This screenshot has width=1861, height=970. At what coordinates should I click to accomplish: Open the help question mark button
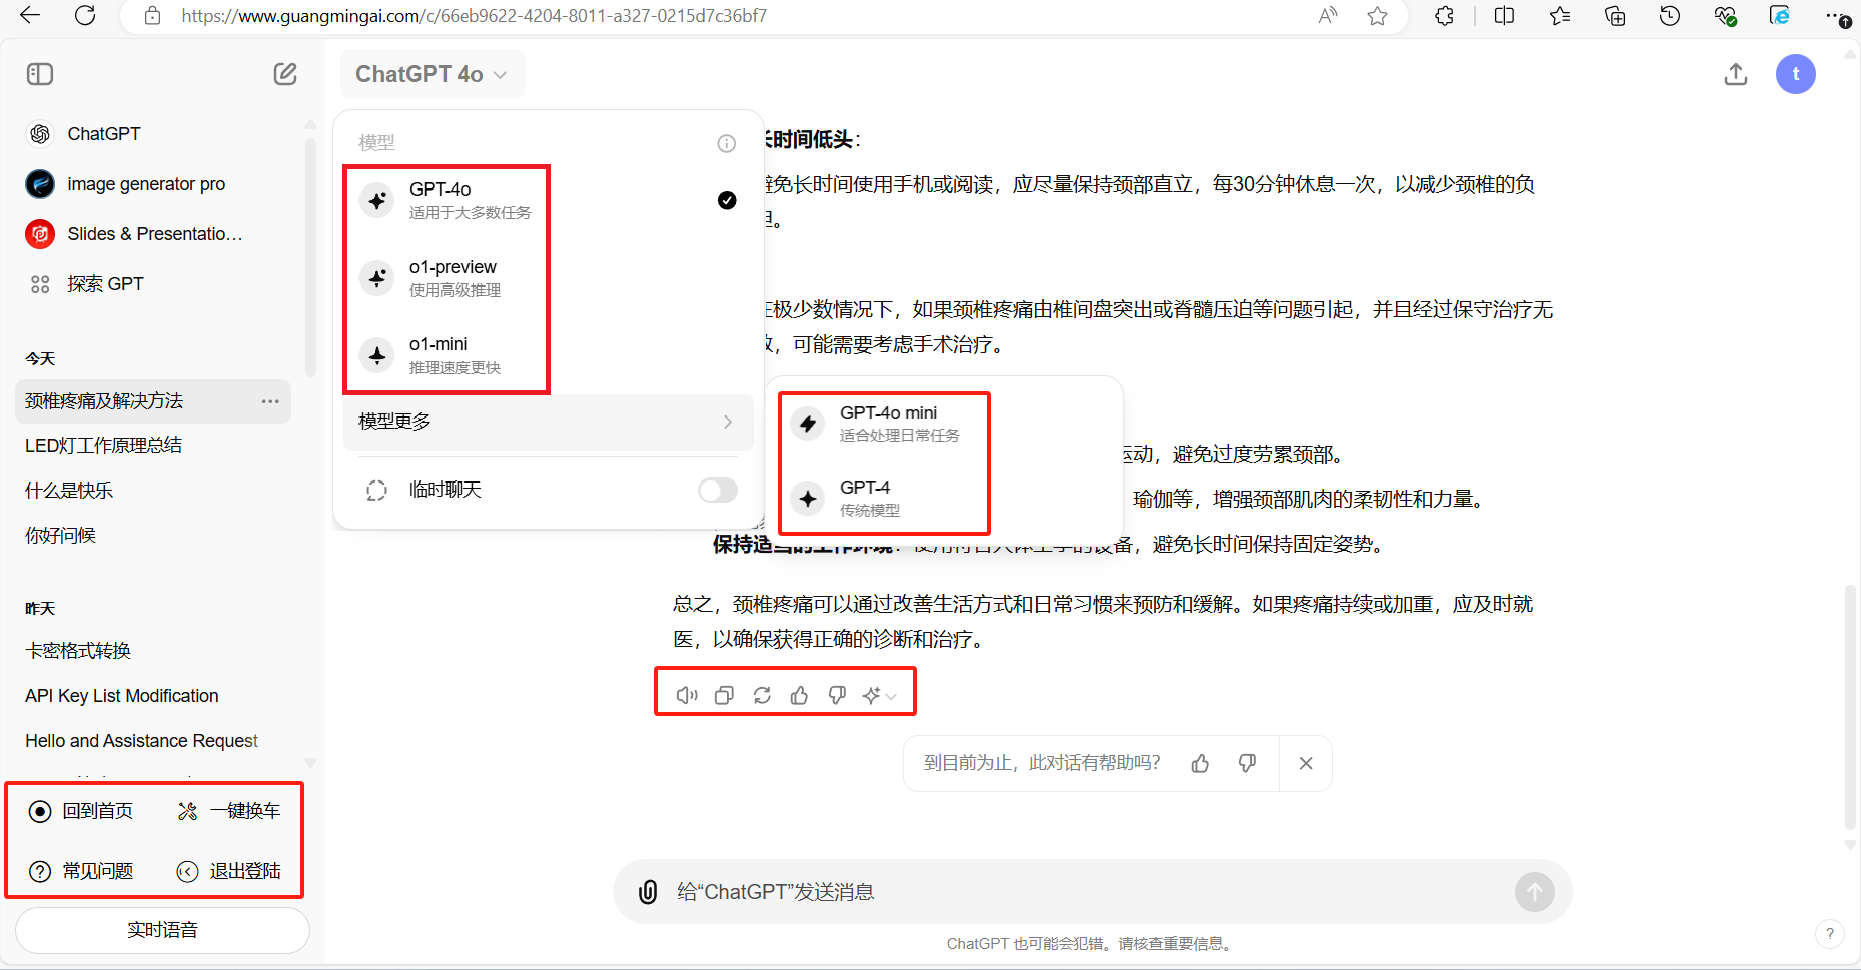(x=1830, y=934)
